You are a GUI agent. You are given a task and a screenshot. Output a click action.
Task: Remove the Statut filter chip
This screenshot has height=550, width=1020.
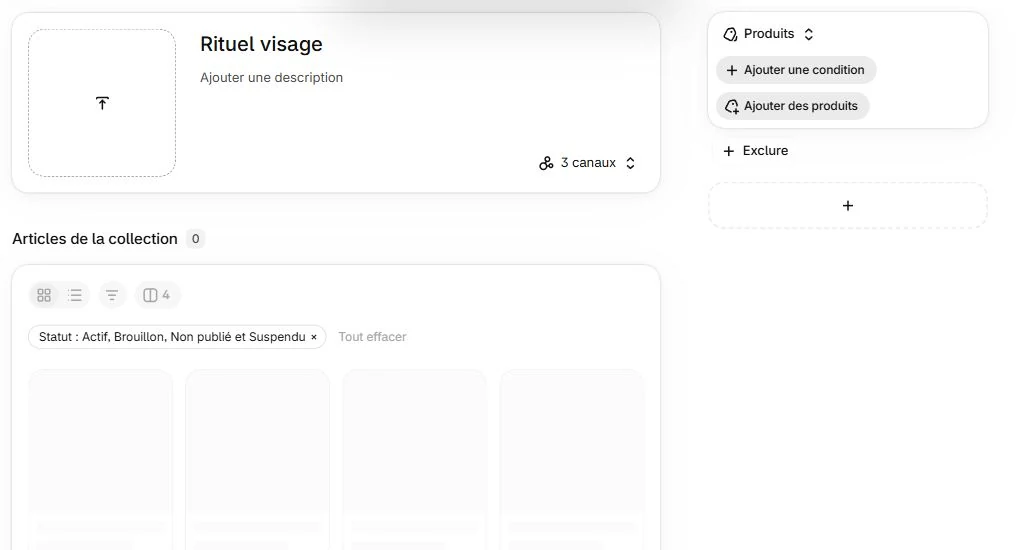click(x=314, y=337)
